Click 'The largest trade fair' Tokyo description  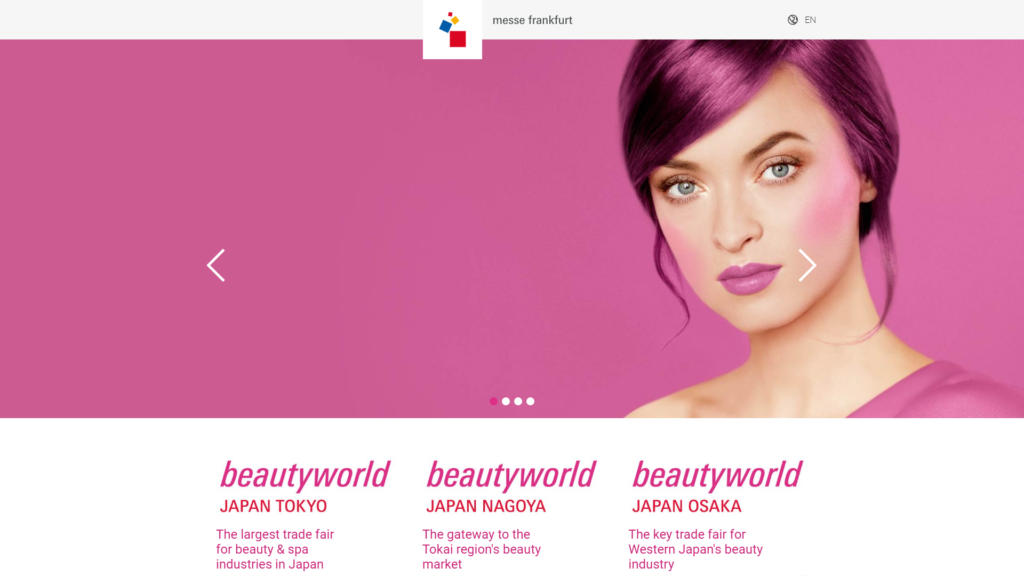(275, 549)
